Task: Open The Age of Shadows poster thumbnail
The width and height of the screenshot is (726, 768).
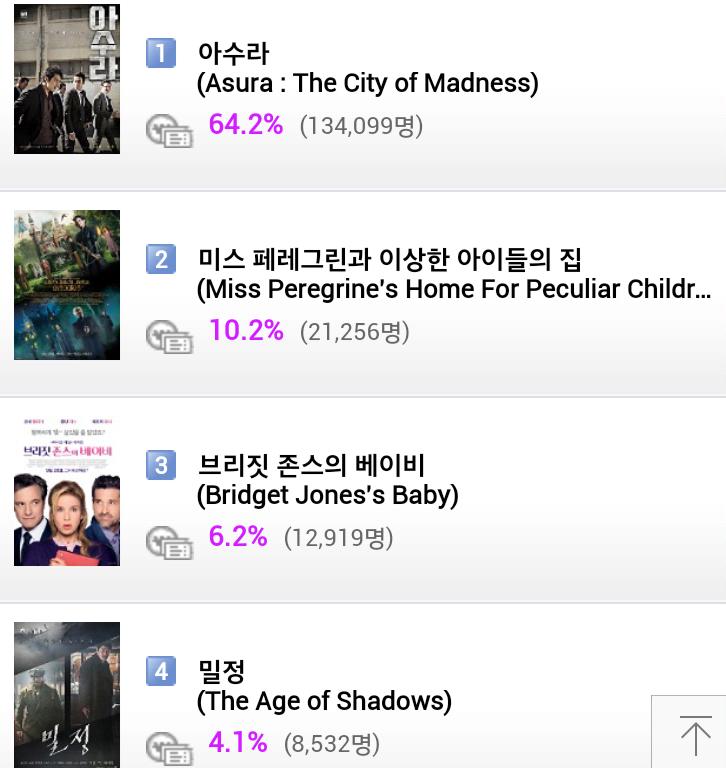Action: pyautogui.click(x=67, y=696)
